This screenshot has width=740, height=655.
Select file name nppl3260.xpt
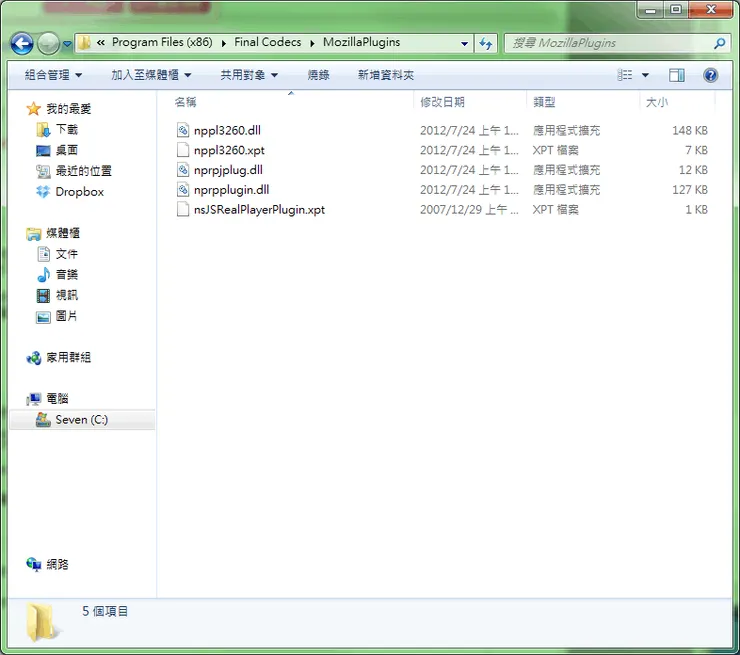tap(229, 150)
